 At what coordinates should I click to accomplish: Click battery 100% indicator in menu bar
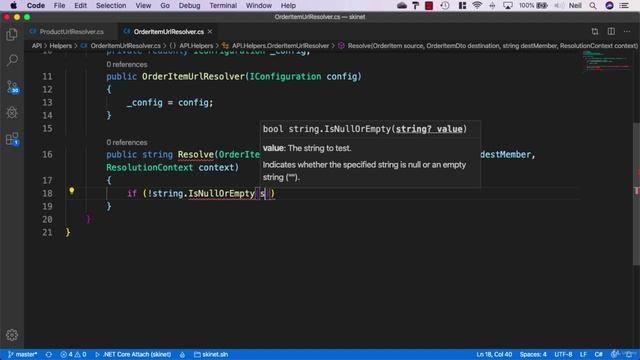(533, 5)
